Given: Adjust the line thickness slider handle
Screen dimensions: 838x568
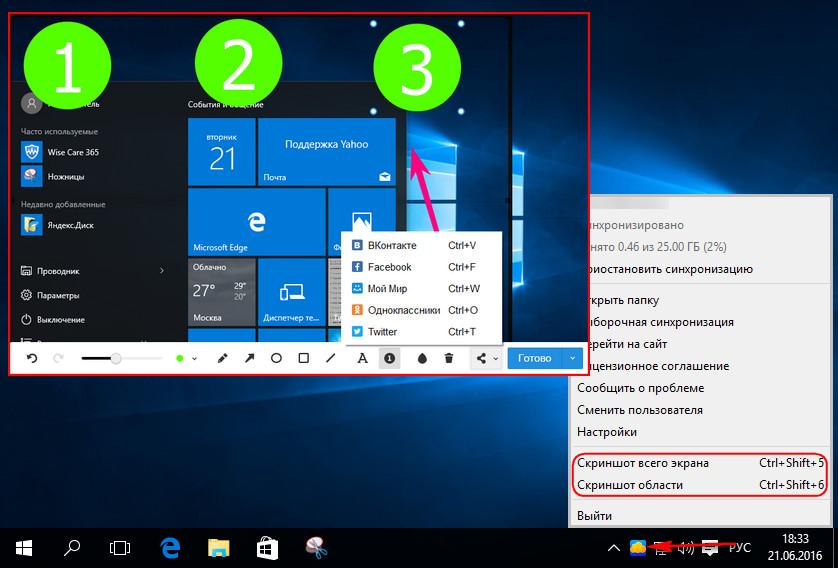Looking at the screenshot, I should (x=116, y=359).
